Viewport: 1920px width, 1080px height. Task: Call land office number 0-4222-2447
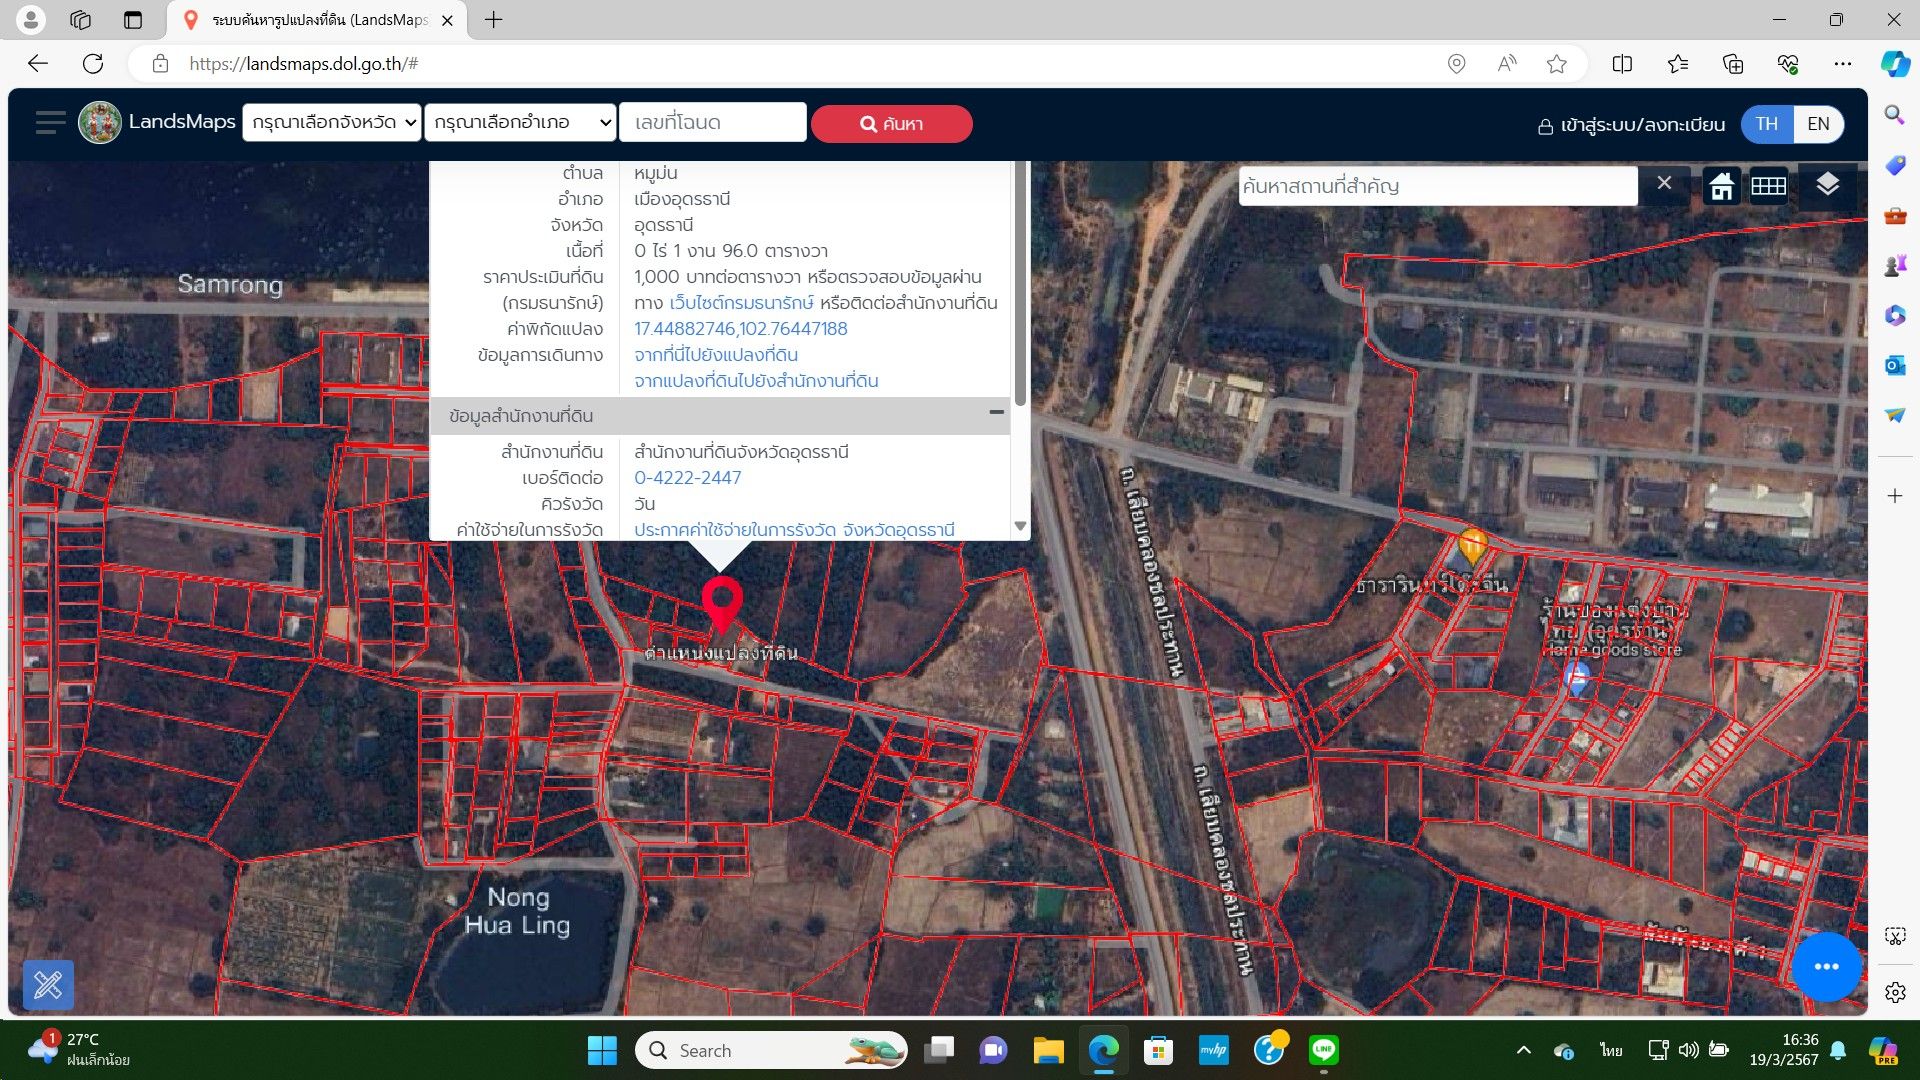tap(688, 478)
